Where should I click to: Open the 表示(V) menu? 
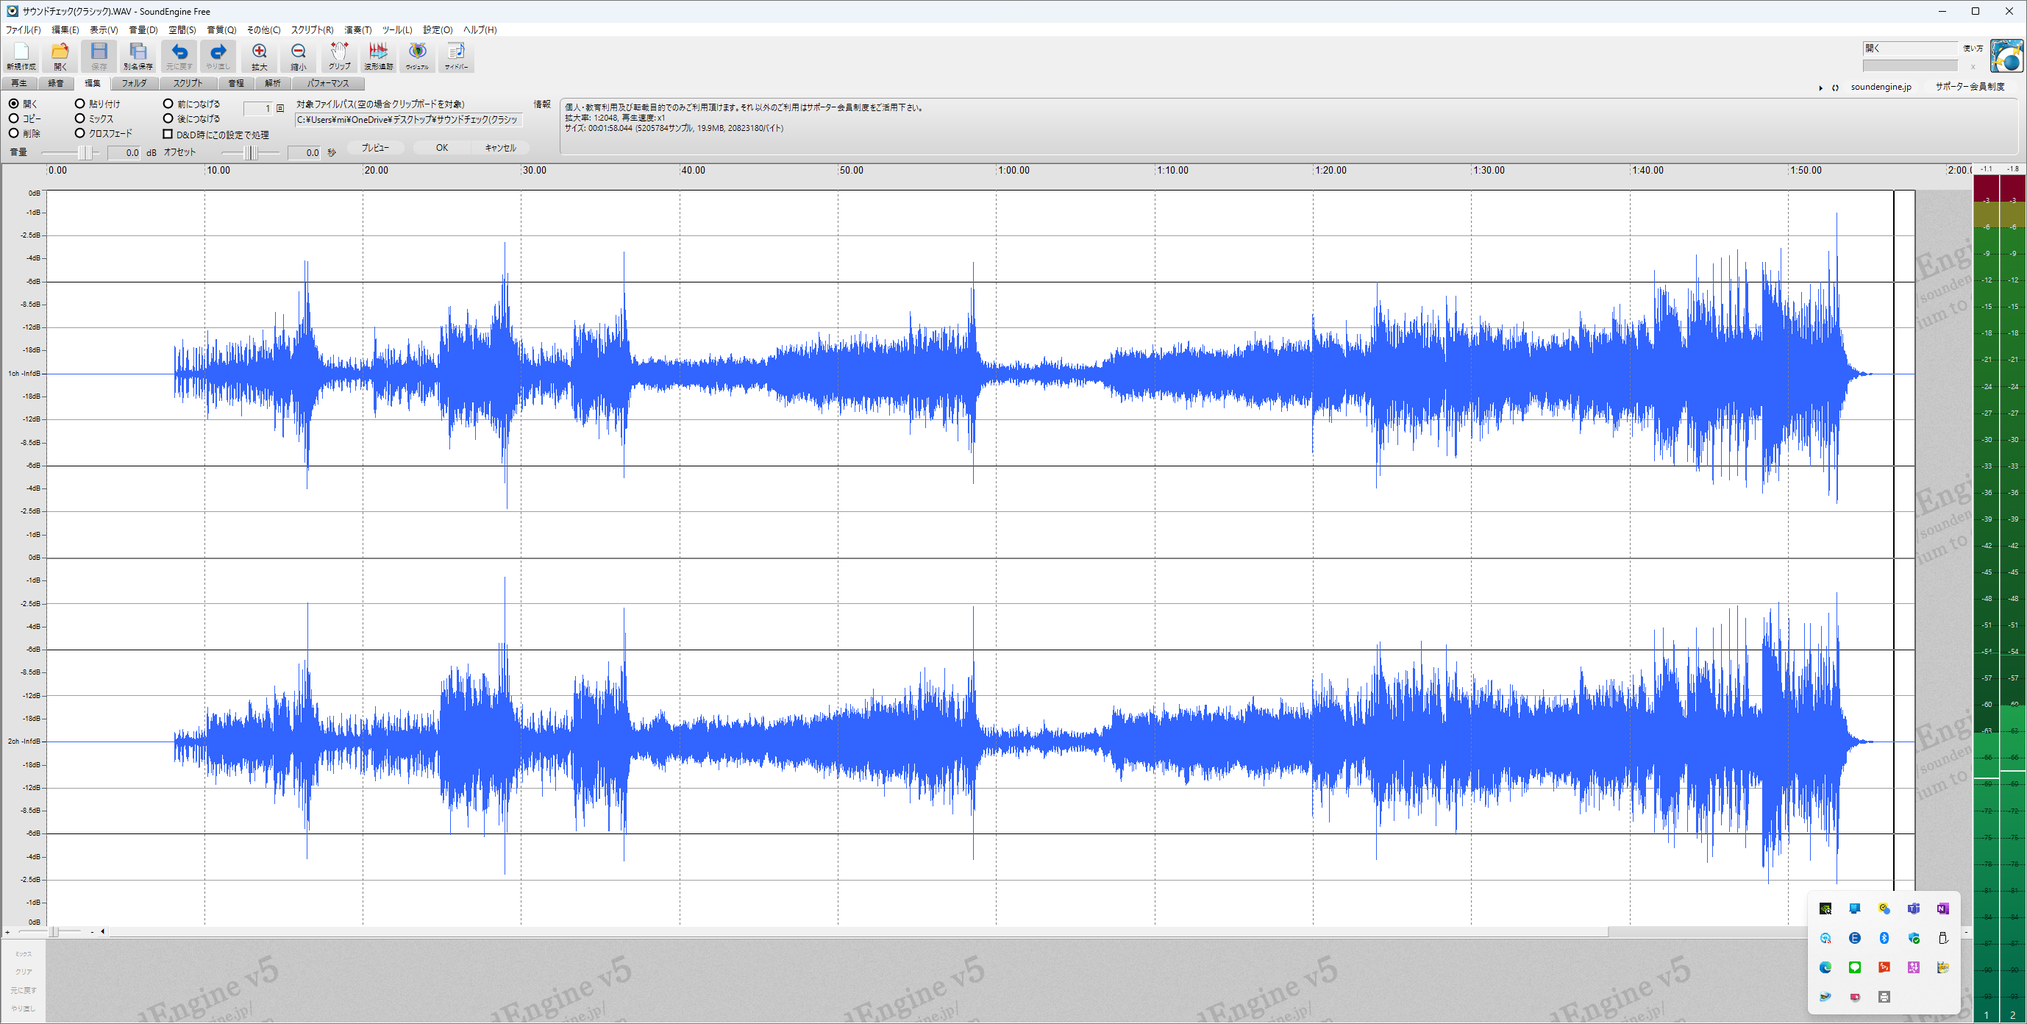[x=104, y=30]
